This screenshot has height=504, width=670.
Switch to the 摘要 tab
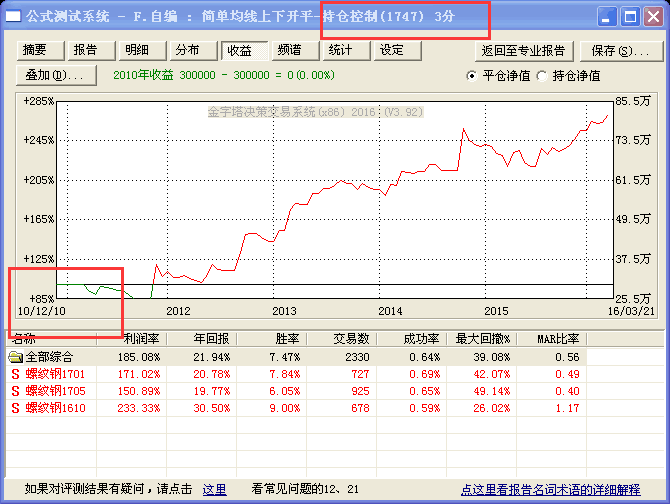coord(36,51)
